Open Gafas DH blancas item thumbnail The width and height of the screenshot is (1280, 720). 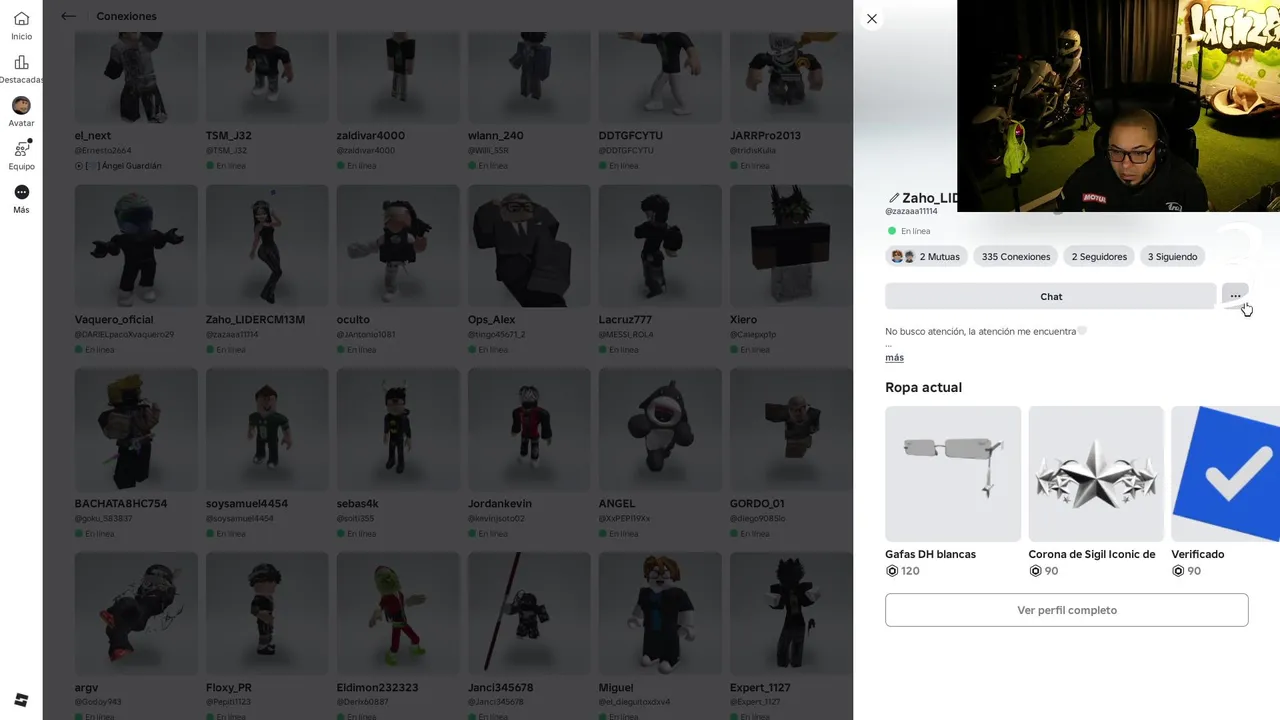953,474
